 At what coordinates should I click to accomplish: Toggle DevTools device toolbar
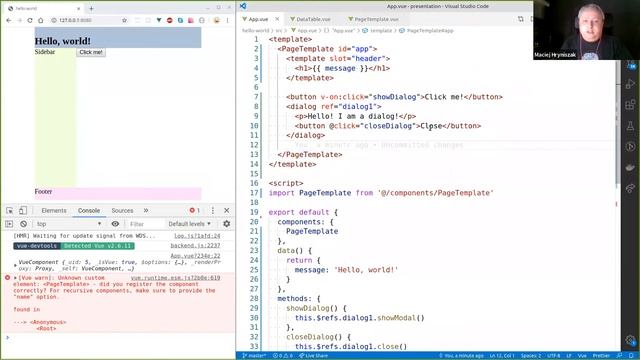coord(23,211)
